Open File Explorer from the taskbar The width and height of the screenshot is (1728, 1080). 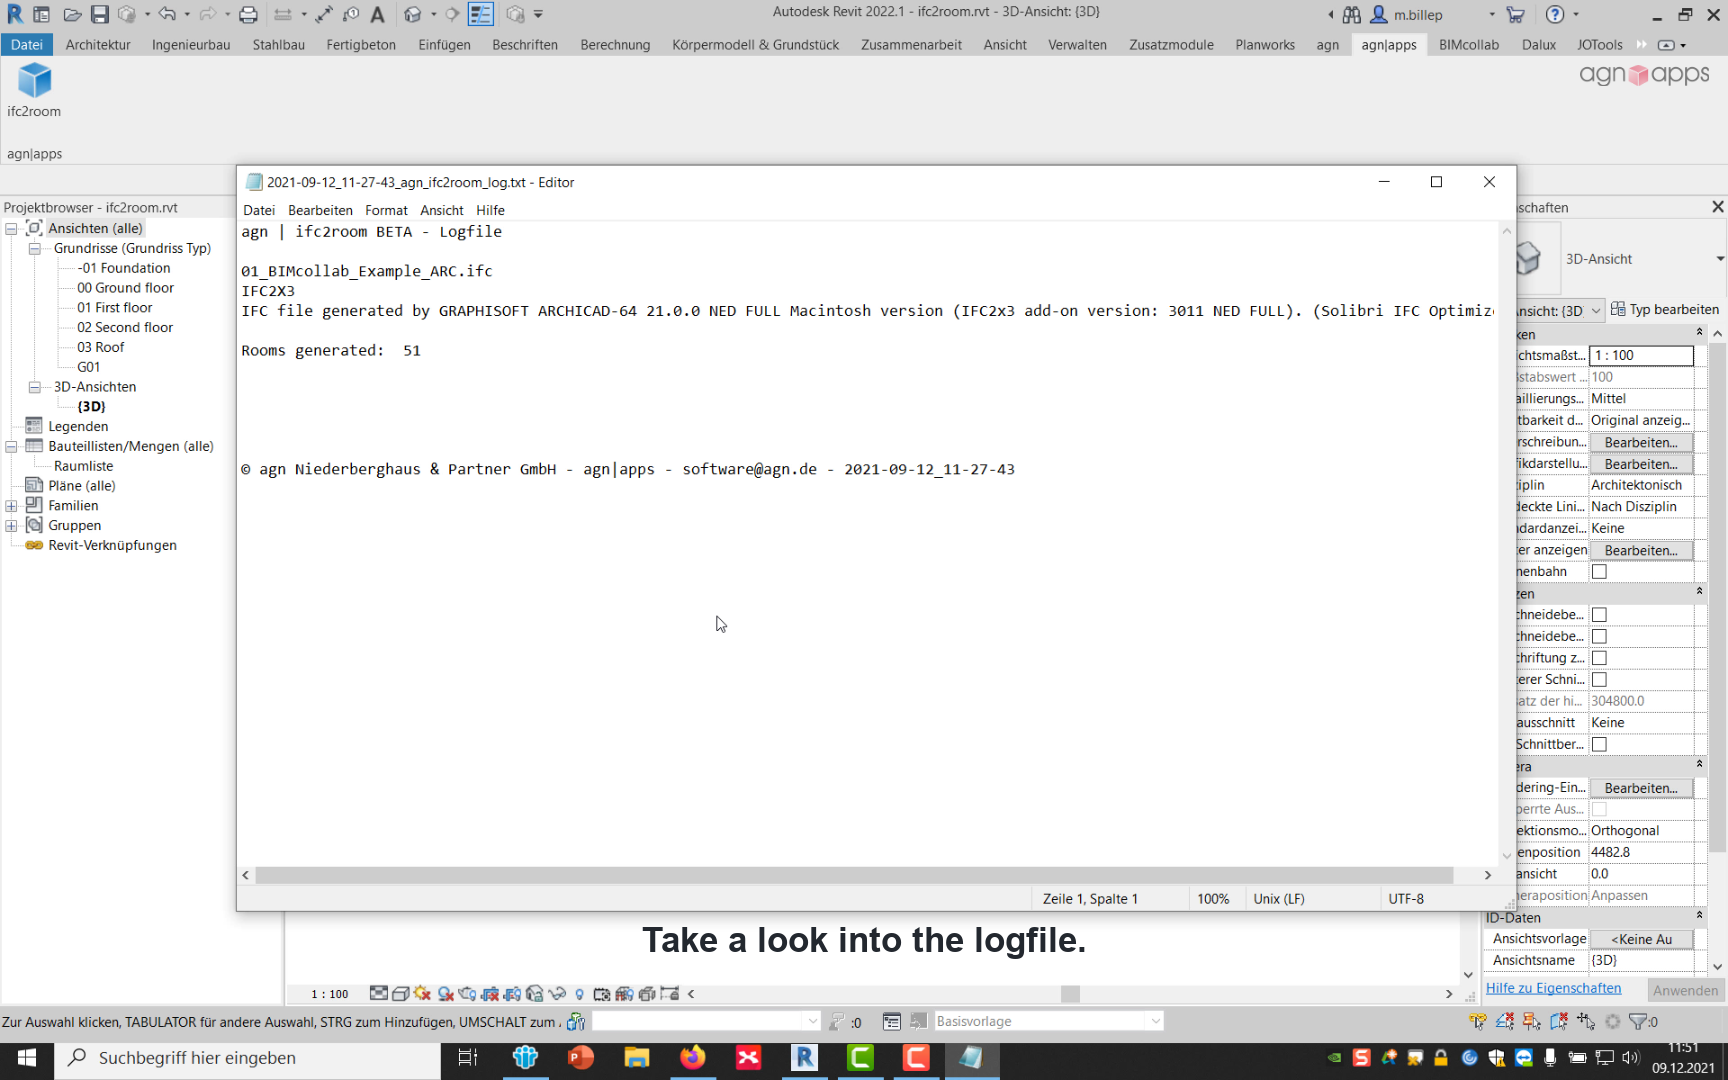pyautogui.click(x=636, y=1057)
